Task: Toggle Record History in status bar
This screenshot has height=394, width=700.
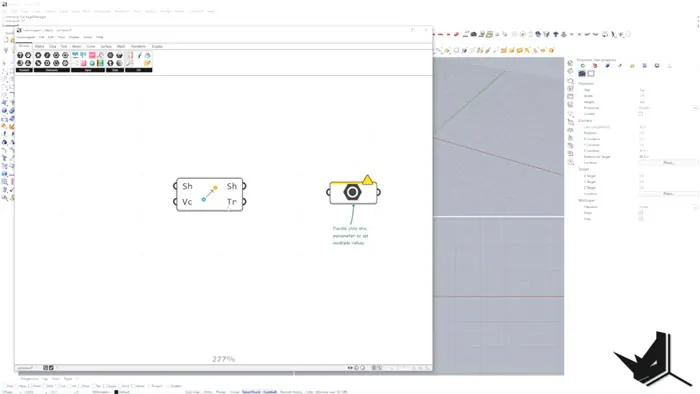Action: (x=291, y=392)
